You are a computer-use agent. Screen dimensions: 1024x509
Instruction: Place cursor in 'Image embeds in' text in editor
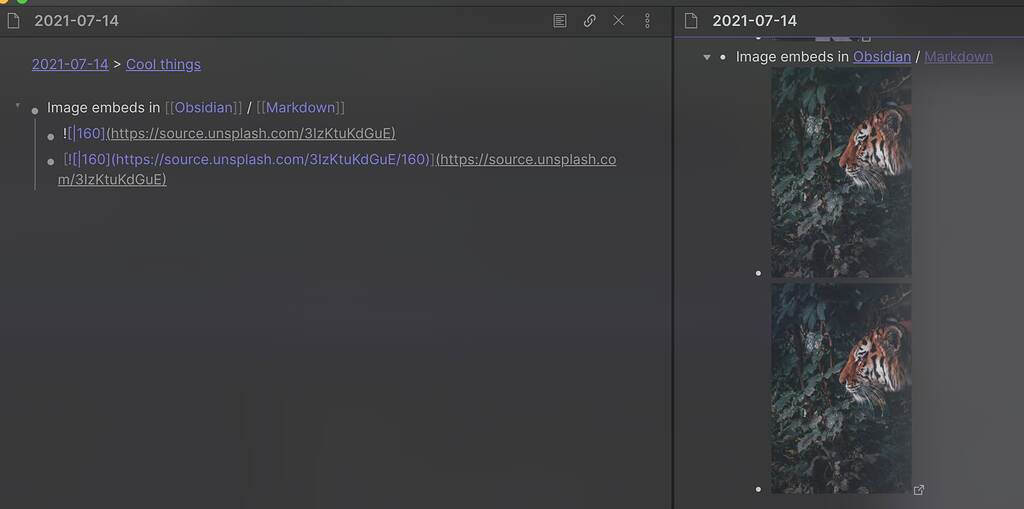tap(103, 107)
